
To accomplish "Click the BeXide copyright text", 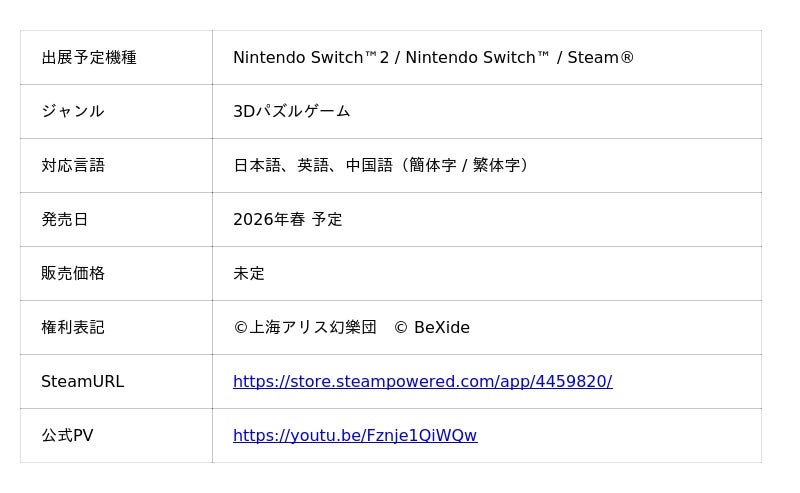I will [441, 328].
